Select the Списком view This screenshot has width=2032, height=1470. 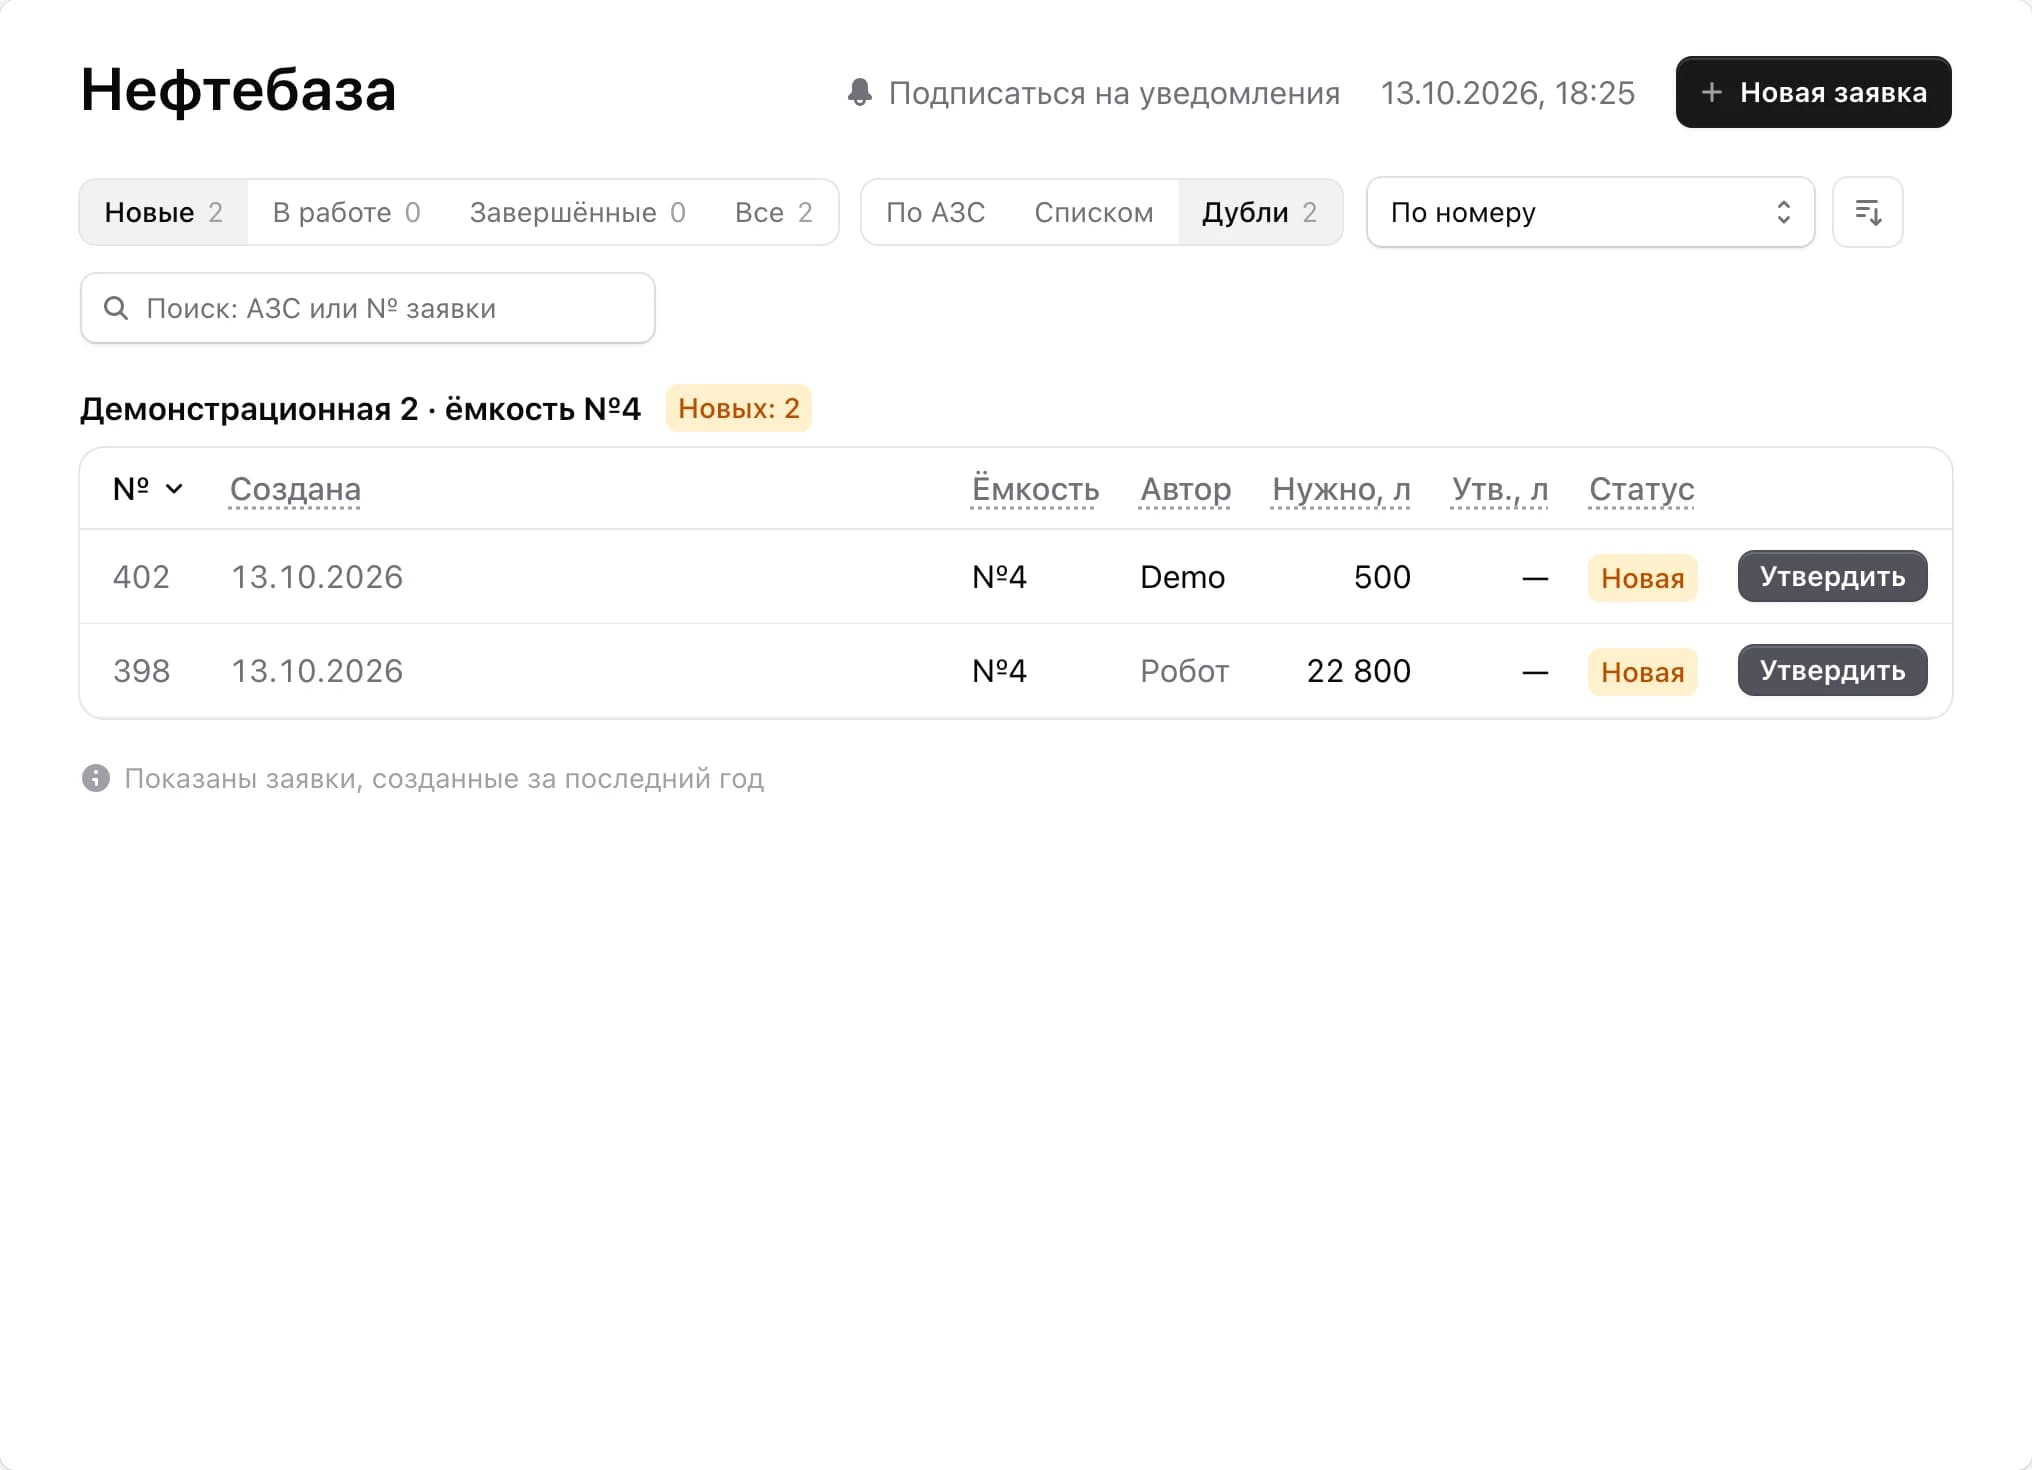pyautogui.click(x=1093, y=212)
